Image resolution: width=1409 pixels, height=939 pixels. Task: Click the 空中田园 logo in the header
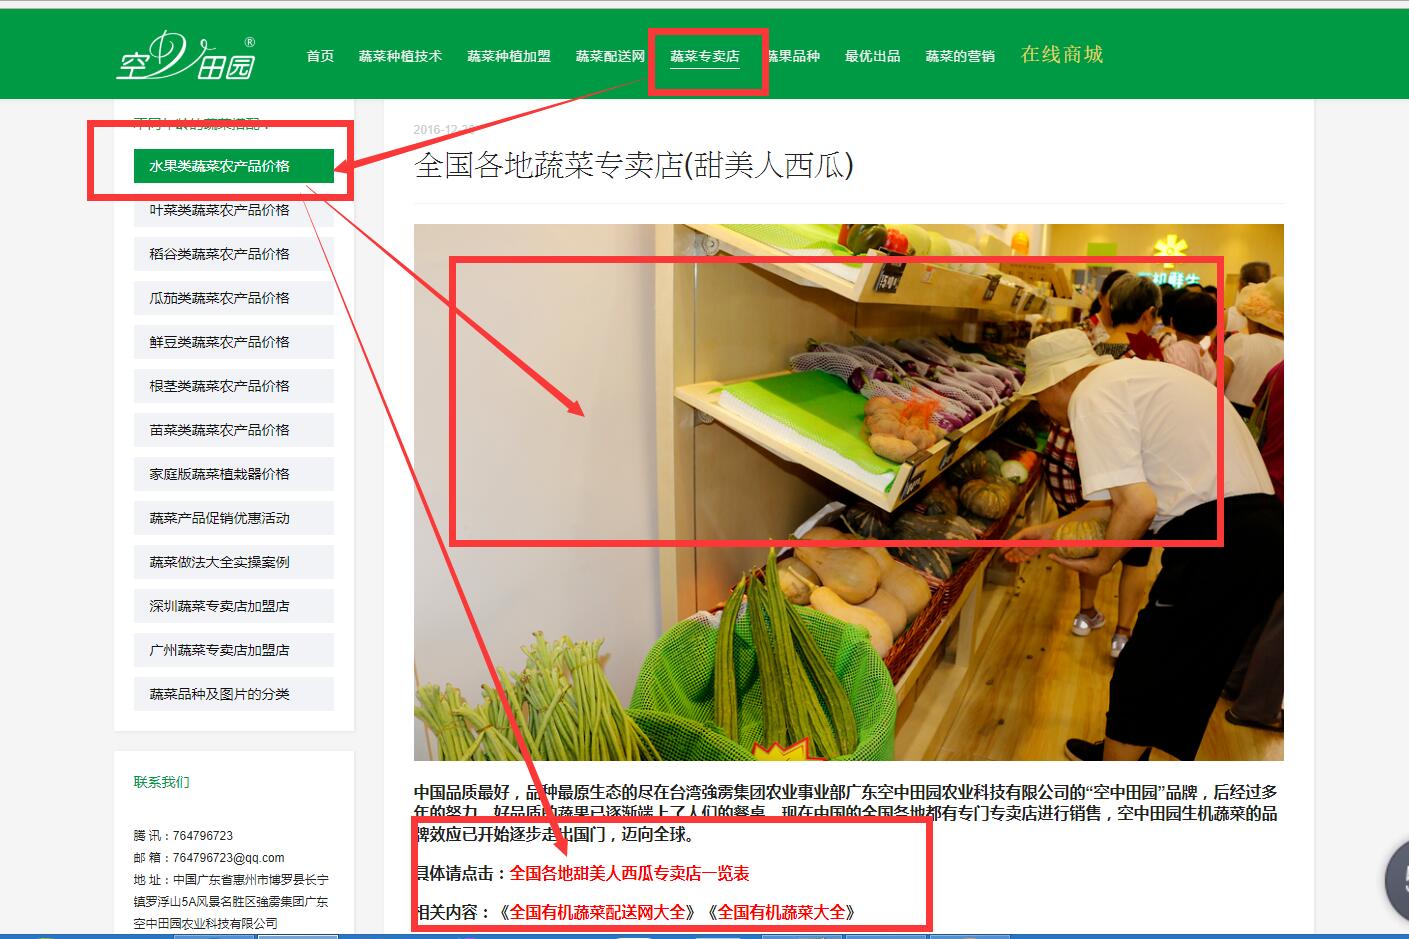187,55
